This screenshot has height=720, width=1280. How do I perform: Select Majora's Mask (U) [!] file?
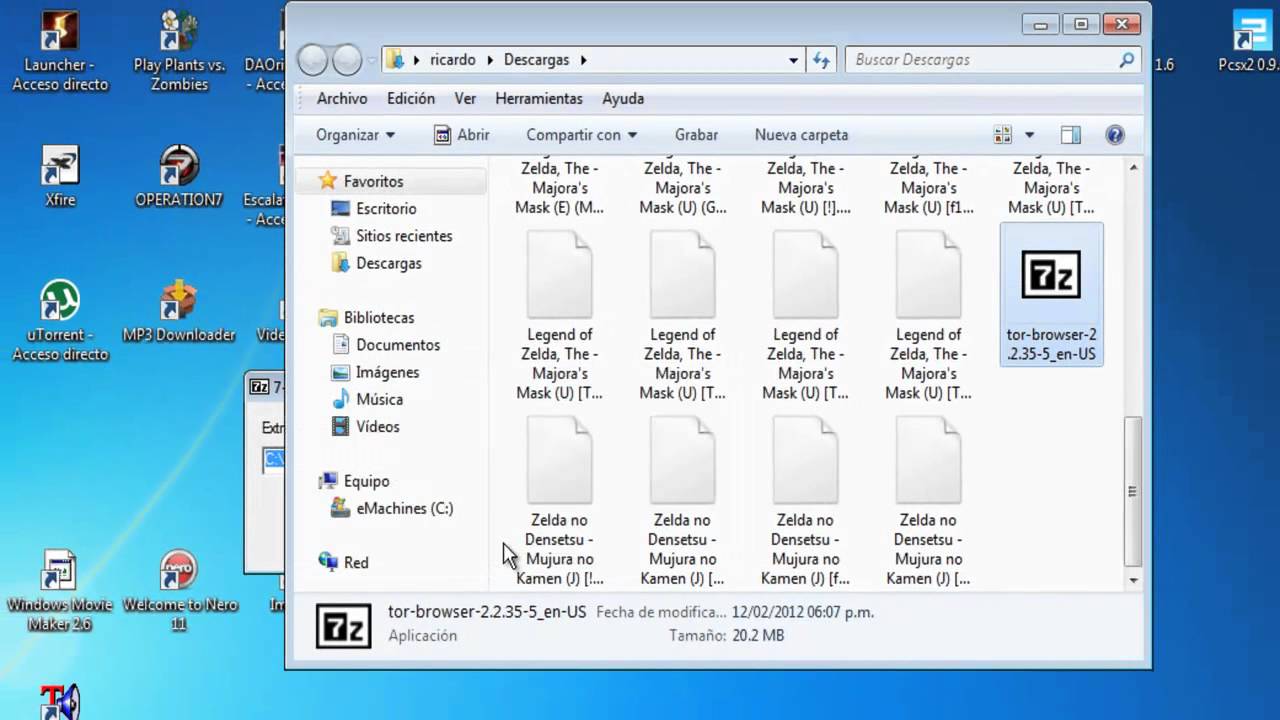(x=806, y=188)
